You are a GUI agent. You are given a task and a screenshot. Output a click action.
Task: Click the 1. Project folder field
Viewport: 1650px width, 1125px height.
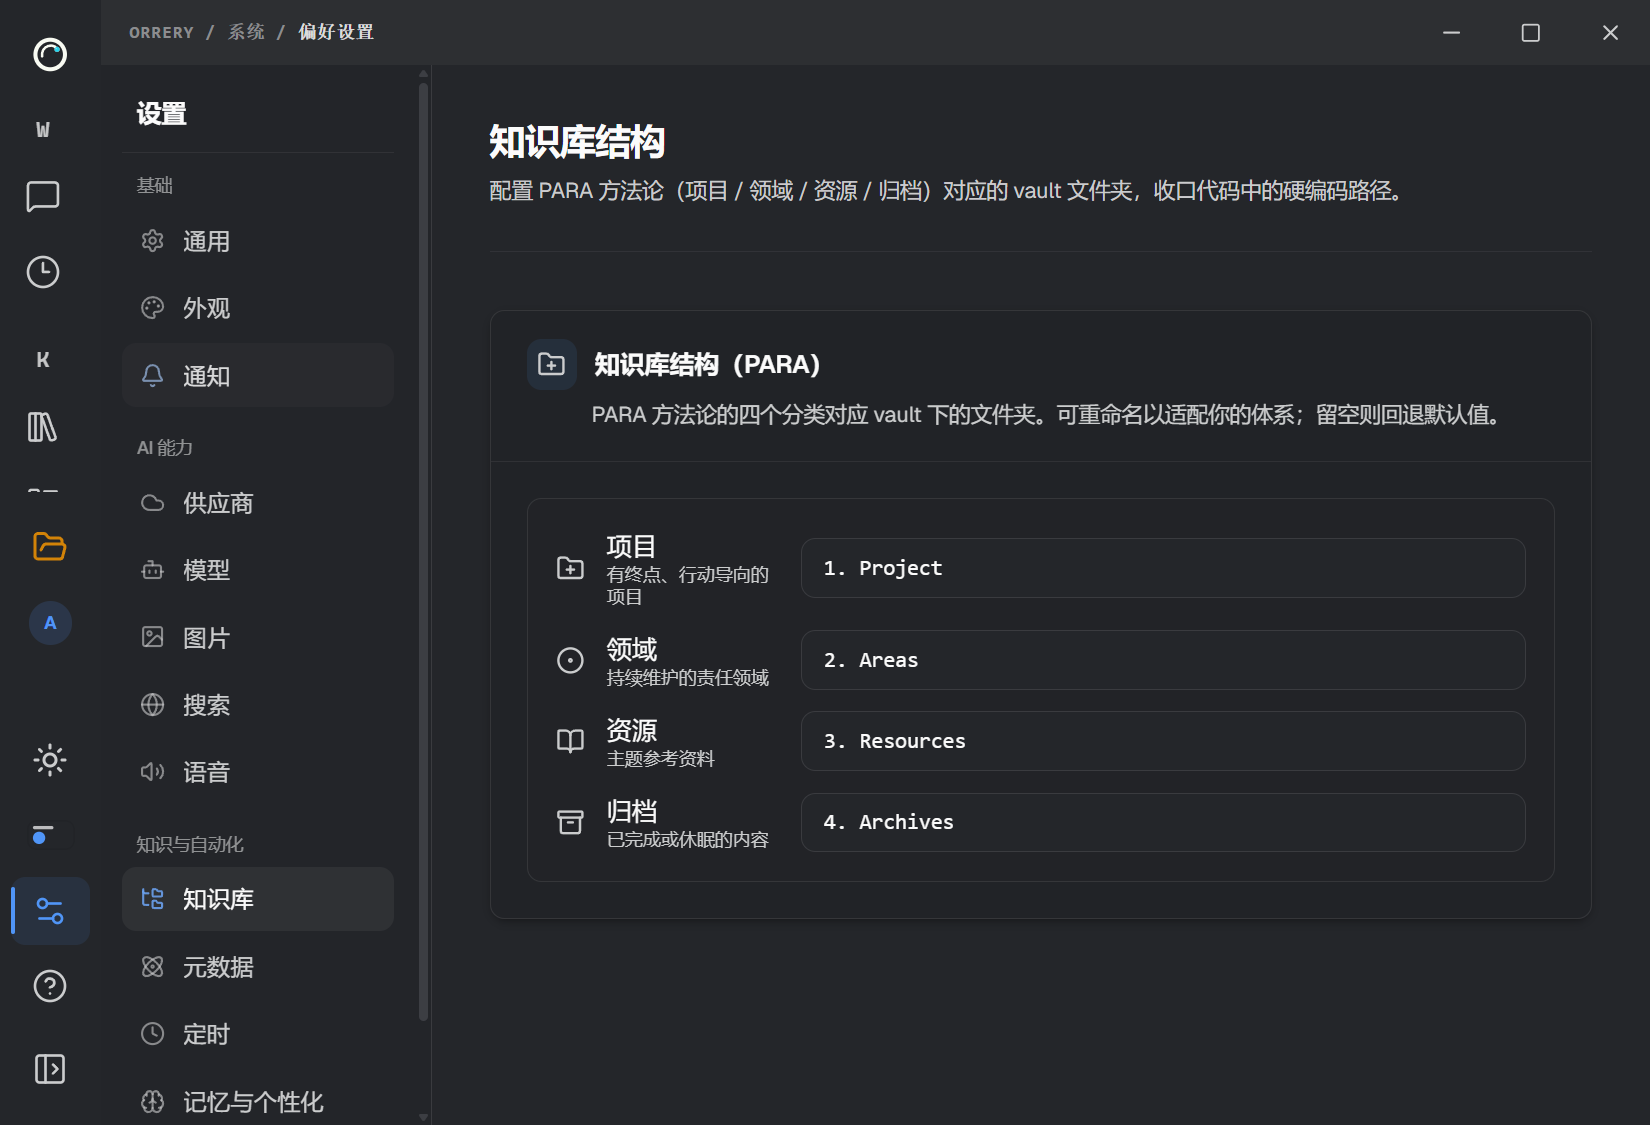coord(1163,568)
